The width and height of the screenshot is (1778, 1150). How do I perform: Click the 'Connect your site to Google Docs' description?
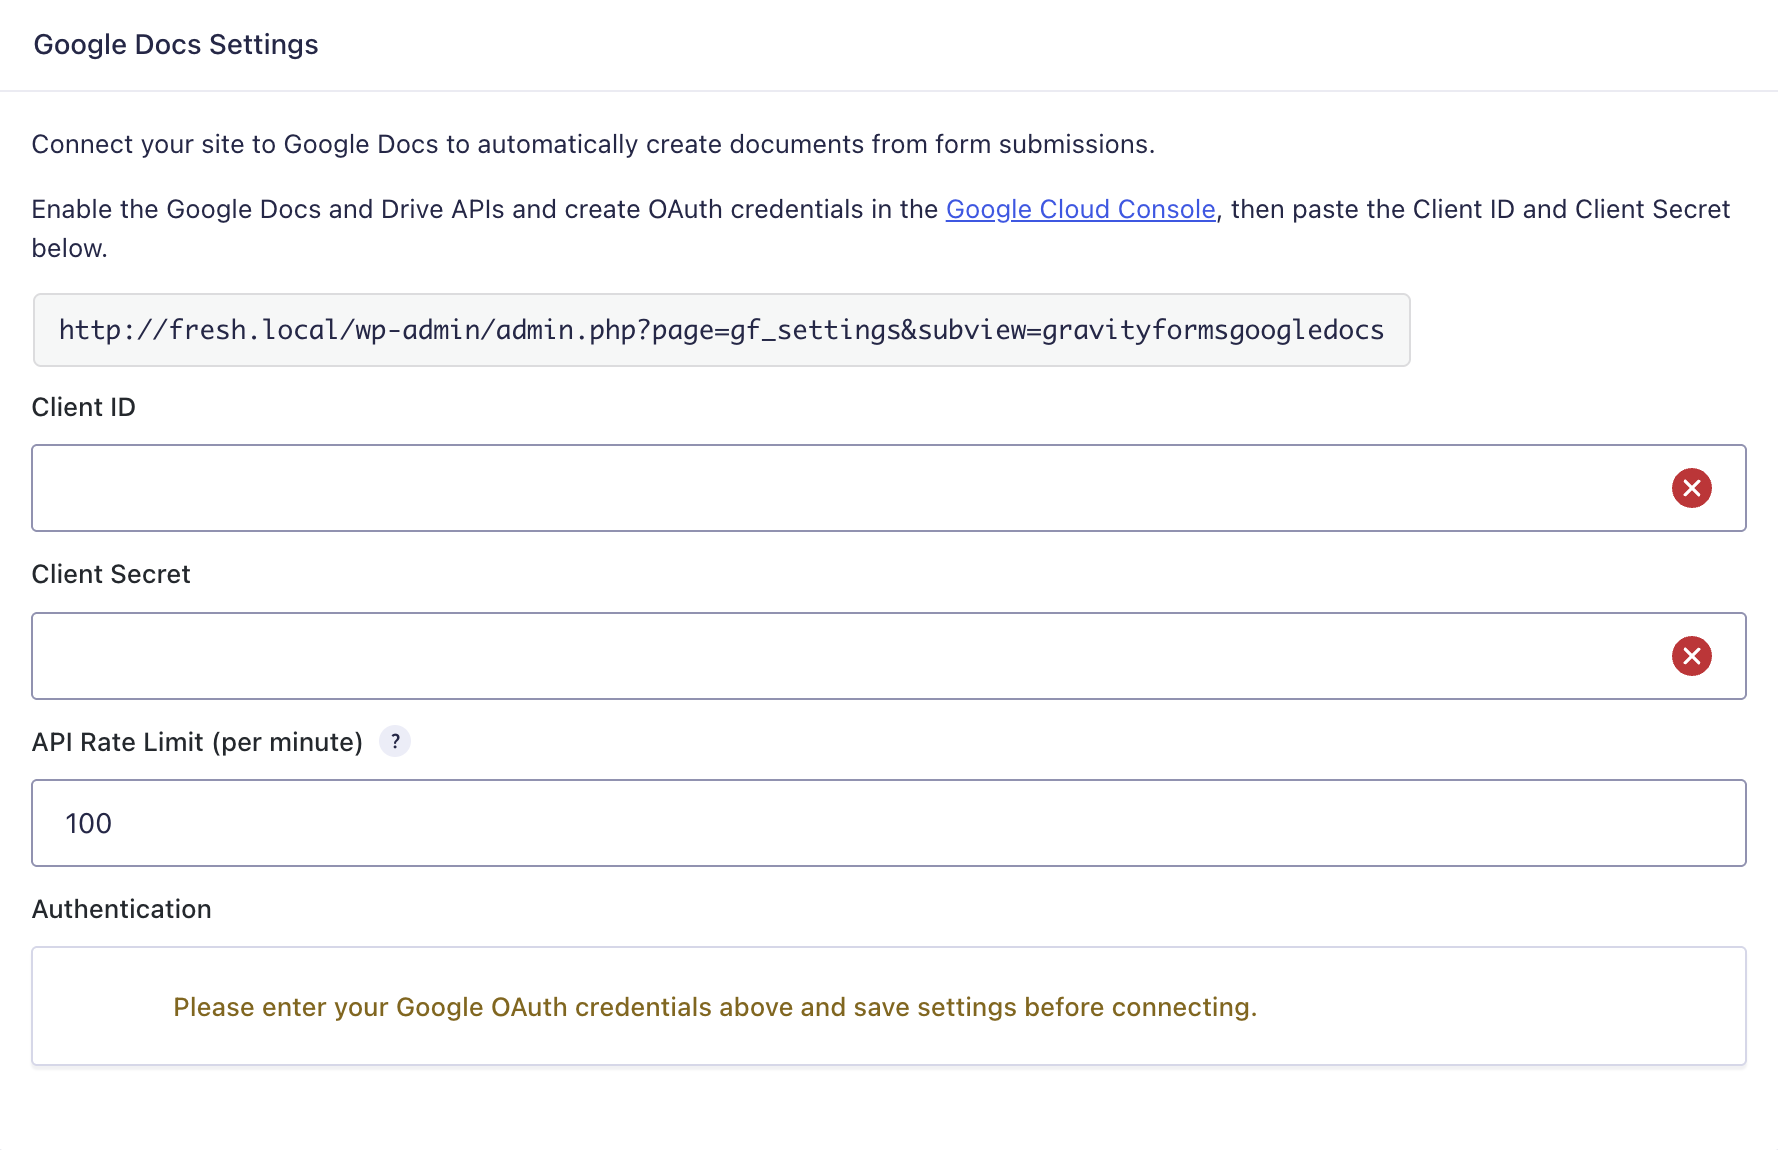click(x=593, y=144)
